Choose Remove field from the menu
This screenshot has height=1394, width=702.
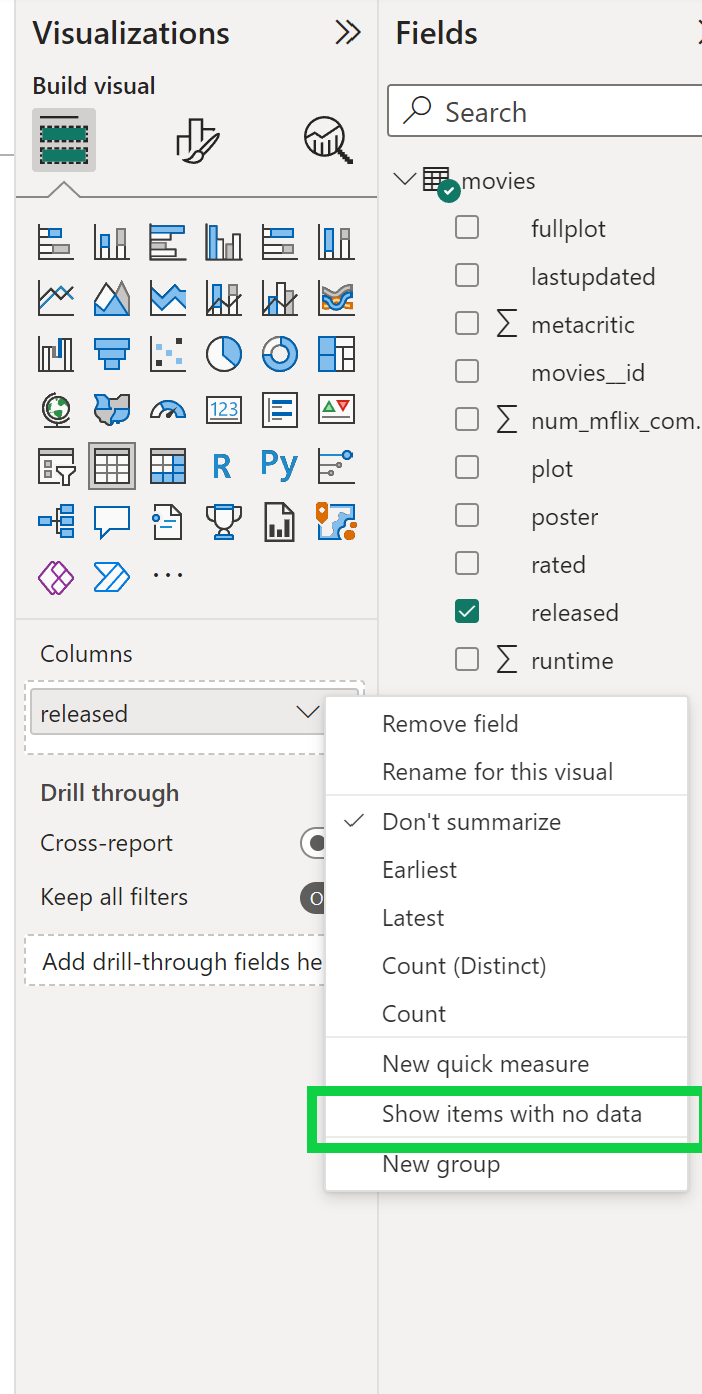click(x=450, y=724)
